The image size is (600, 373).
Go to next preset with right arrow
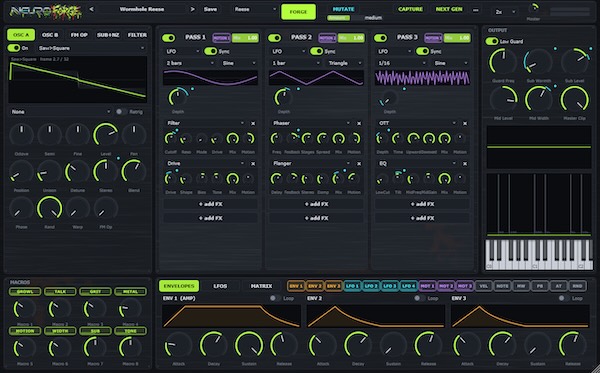(192, 9)
